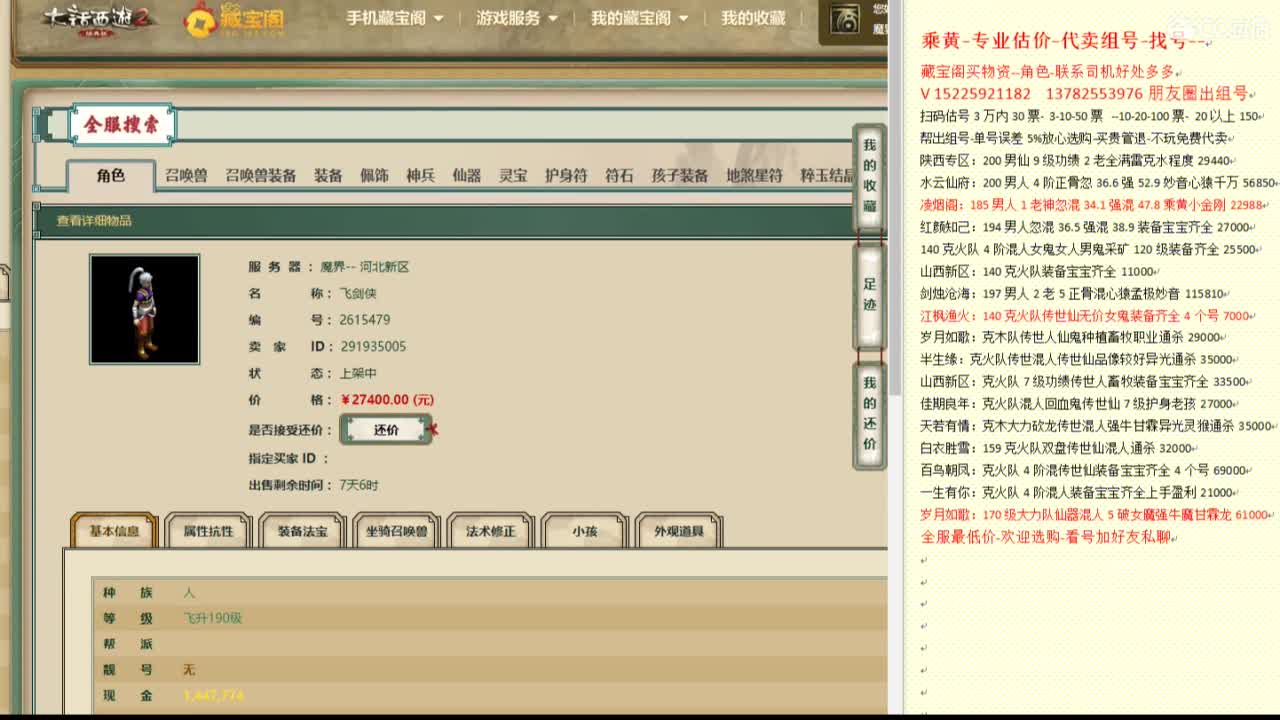
Task: Click the 藏宝阁 site logo
Action: click(235, 19)
